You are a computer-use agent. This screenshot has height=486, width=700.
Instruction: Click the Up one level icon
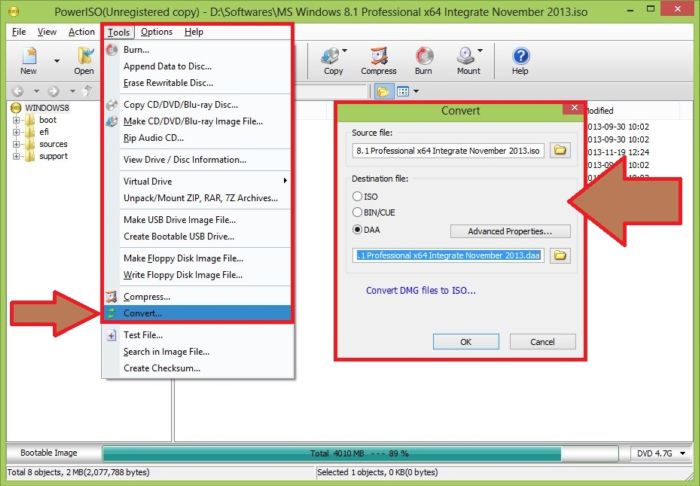(x=88, y=91)
